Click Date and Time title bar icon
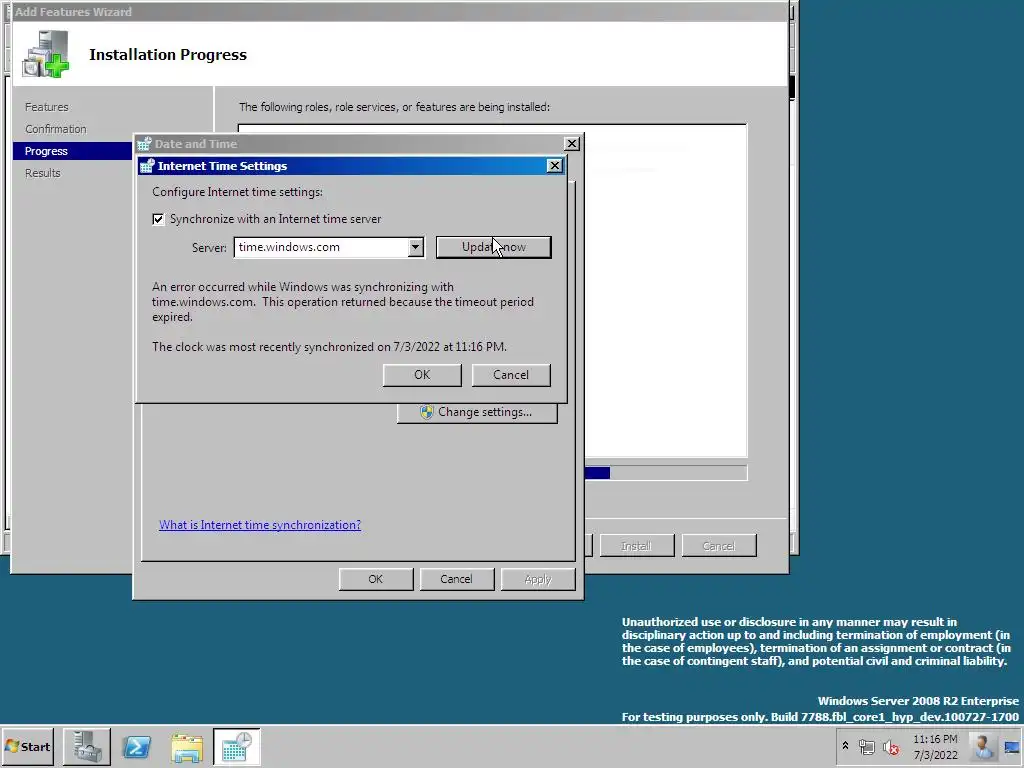The height and width of the screenshot is (768, 1024). pyautogui.click(x=144, y=144)
